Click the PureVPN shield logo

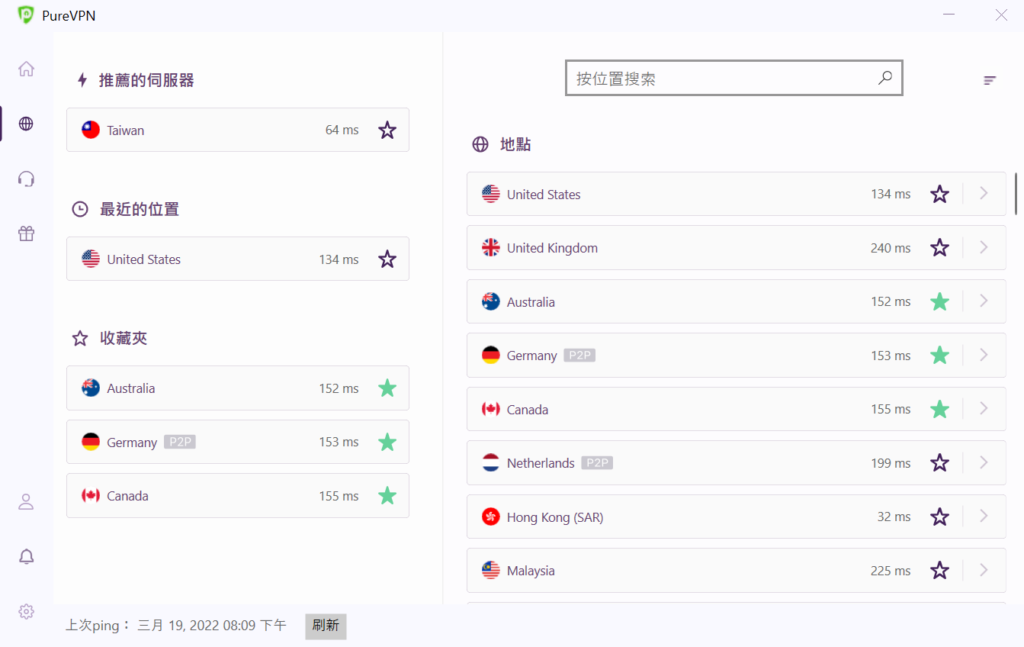tap(25, 15)
